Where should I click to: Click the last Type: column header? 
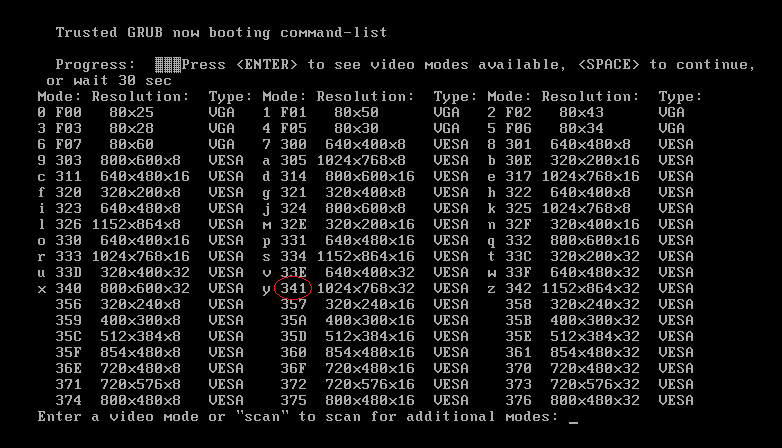(x=680, y=96)
